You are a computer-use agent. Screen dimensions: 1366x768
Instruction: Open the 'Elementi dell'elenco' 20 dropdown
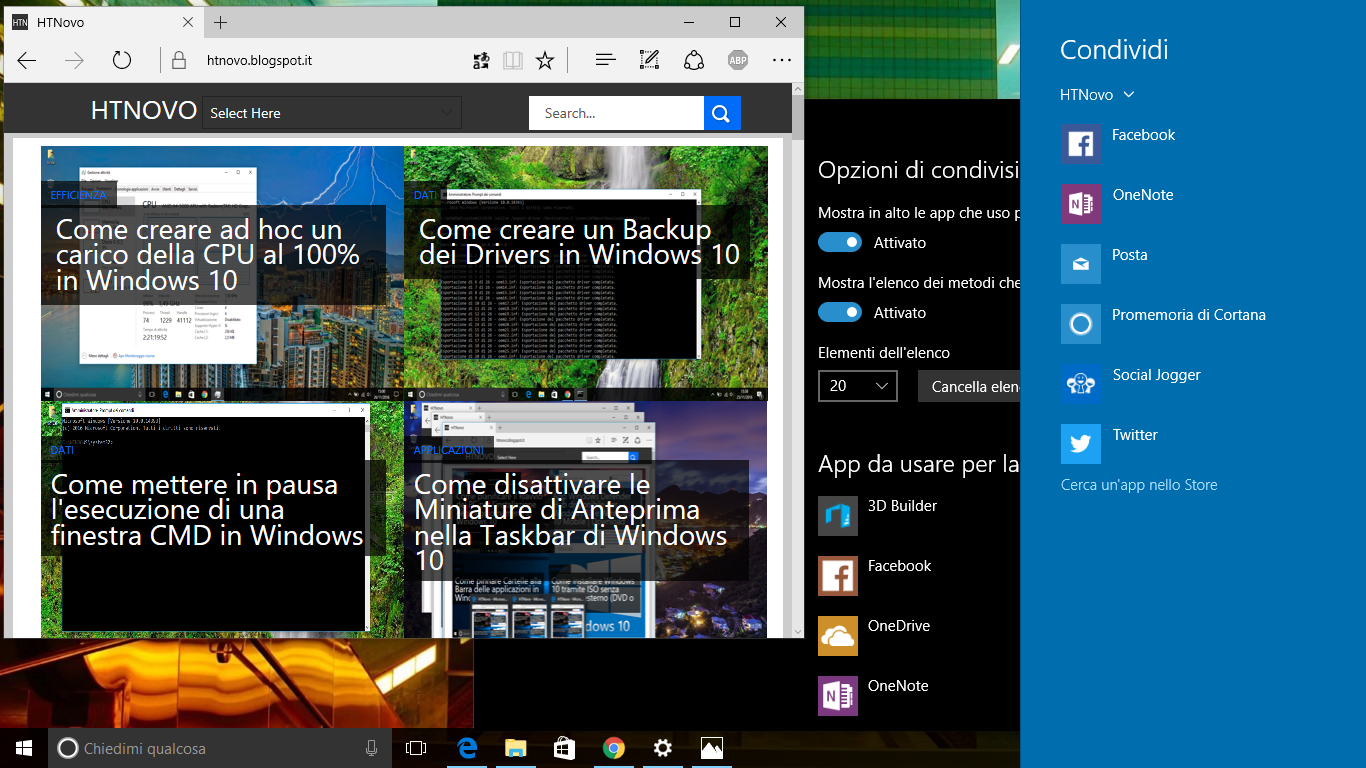858,386
